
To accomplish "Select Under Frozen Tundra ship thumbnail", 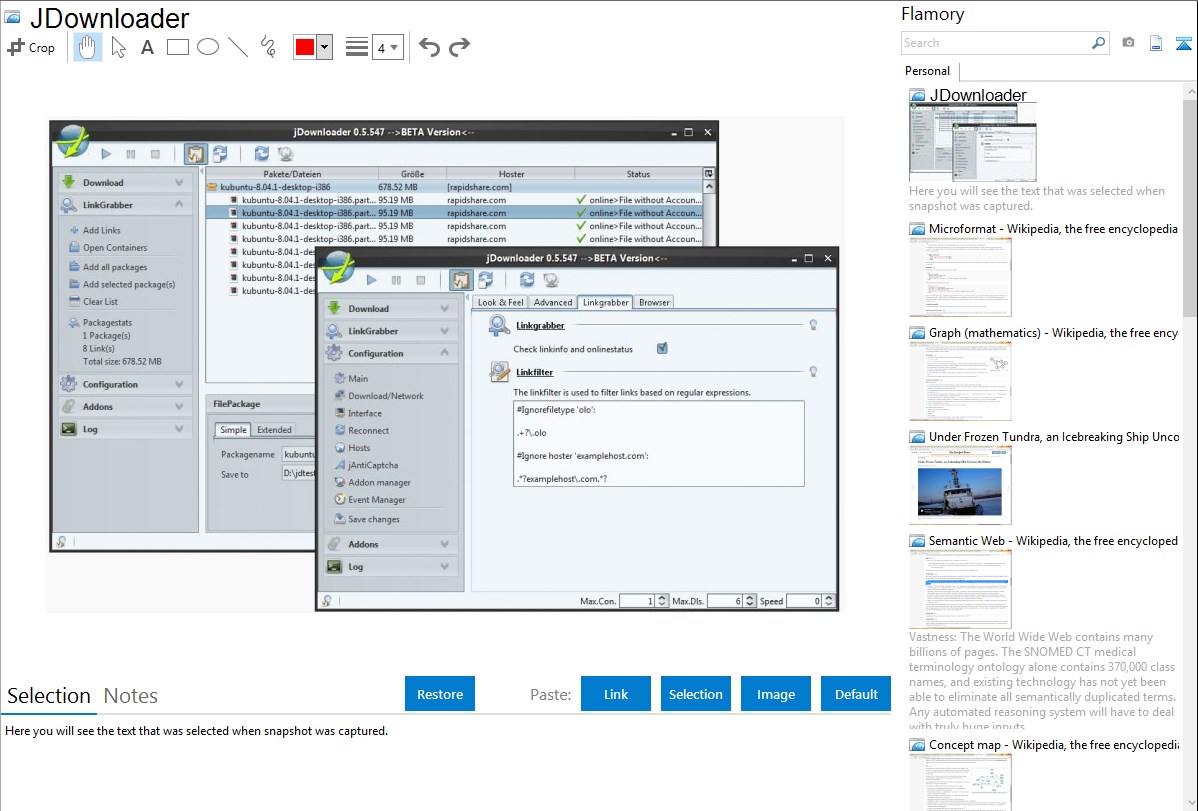I will (960, 485).
